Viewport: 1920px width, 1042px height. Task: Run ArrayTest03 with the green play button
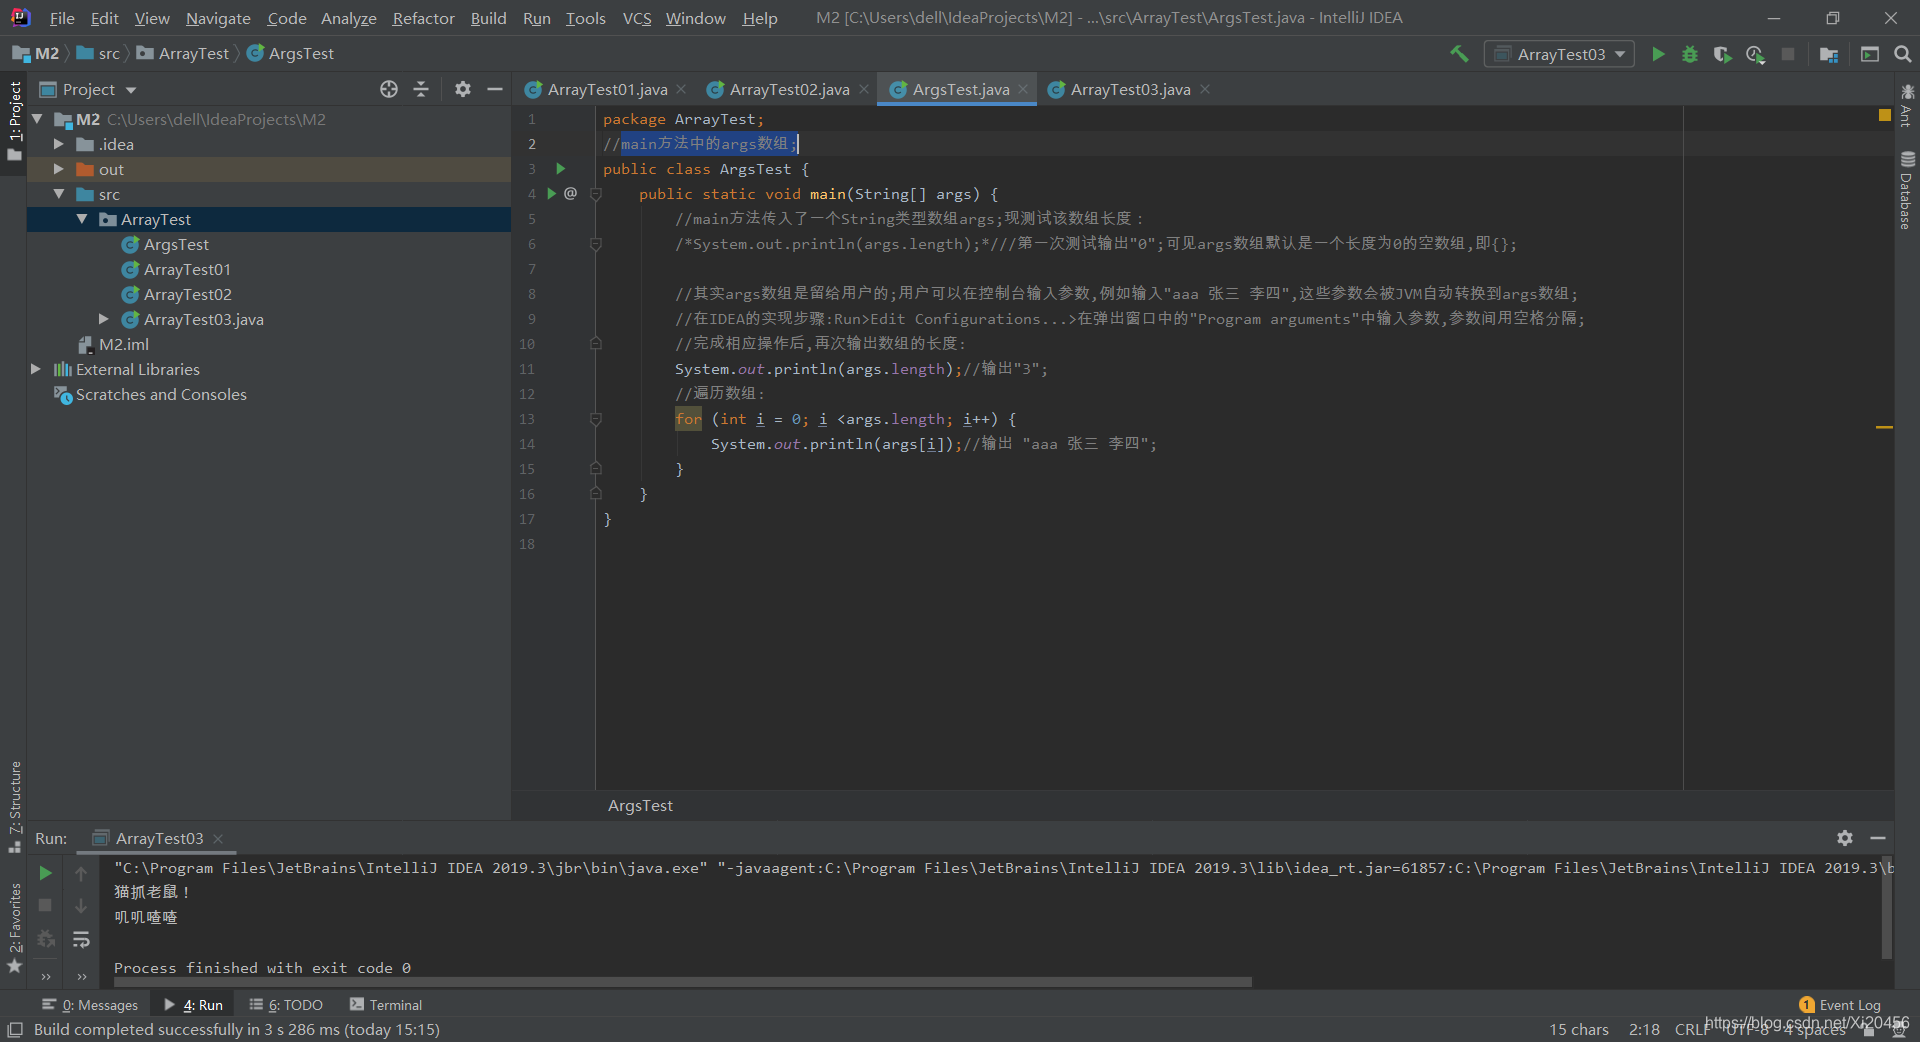coord(1658,54)
